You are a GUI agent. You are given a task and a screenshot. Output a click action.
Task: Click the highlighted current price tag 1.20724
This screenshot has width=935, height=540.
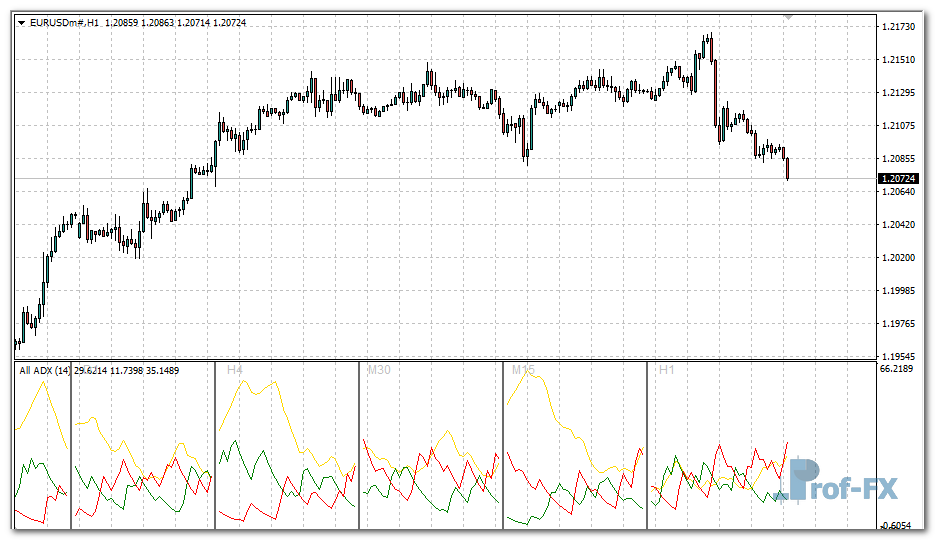(899, 179)
